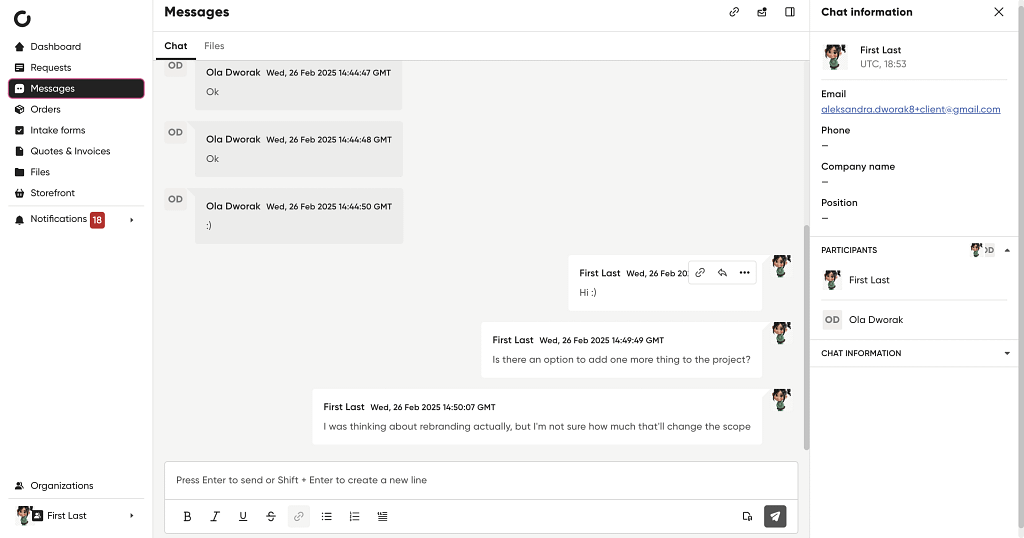Click the message input field
The width and height of the screenshot is (1024, 538).
pos(481,480)
